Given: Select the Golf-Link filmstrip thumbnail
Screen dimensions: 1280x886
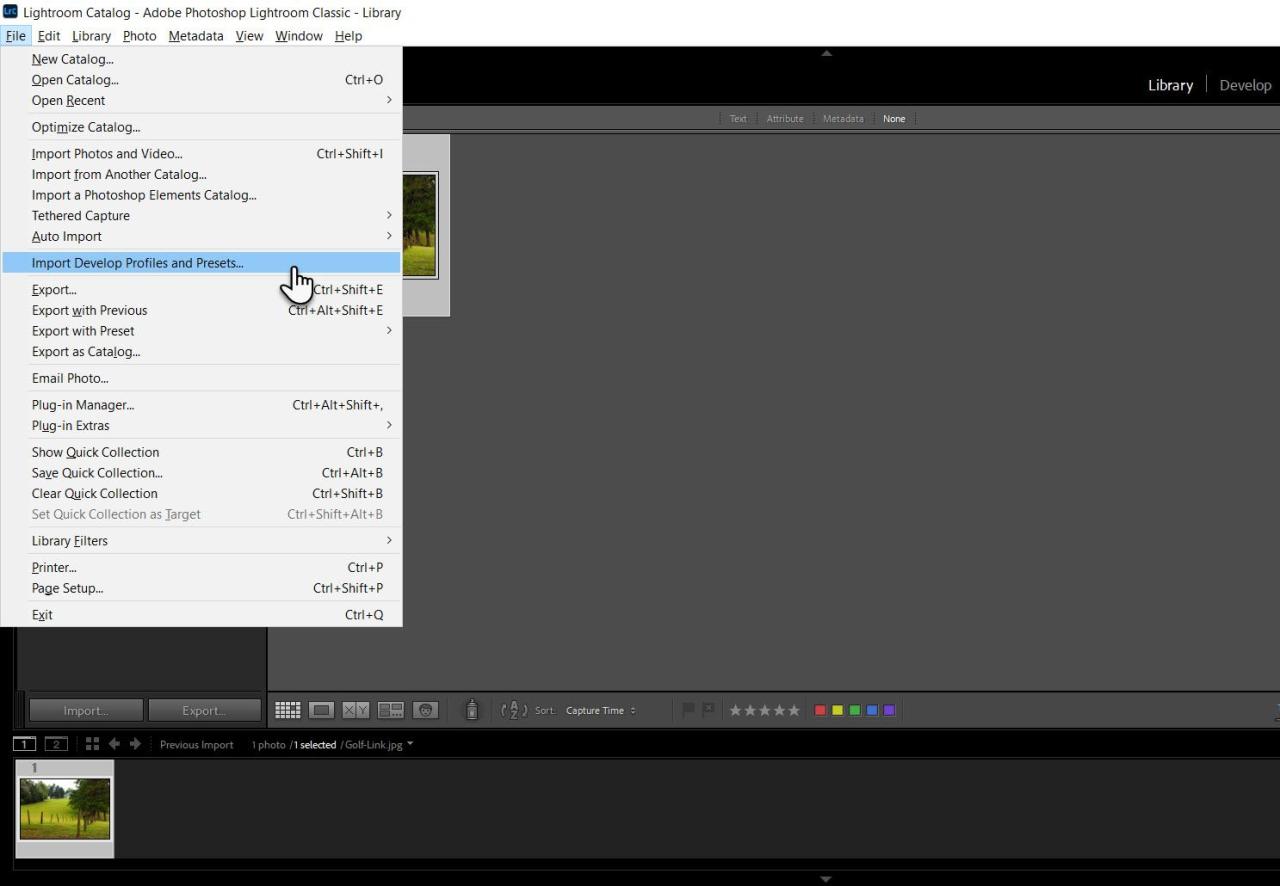Looking at the screenshot, I should pos(65,808).
